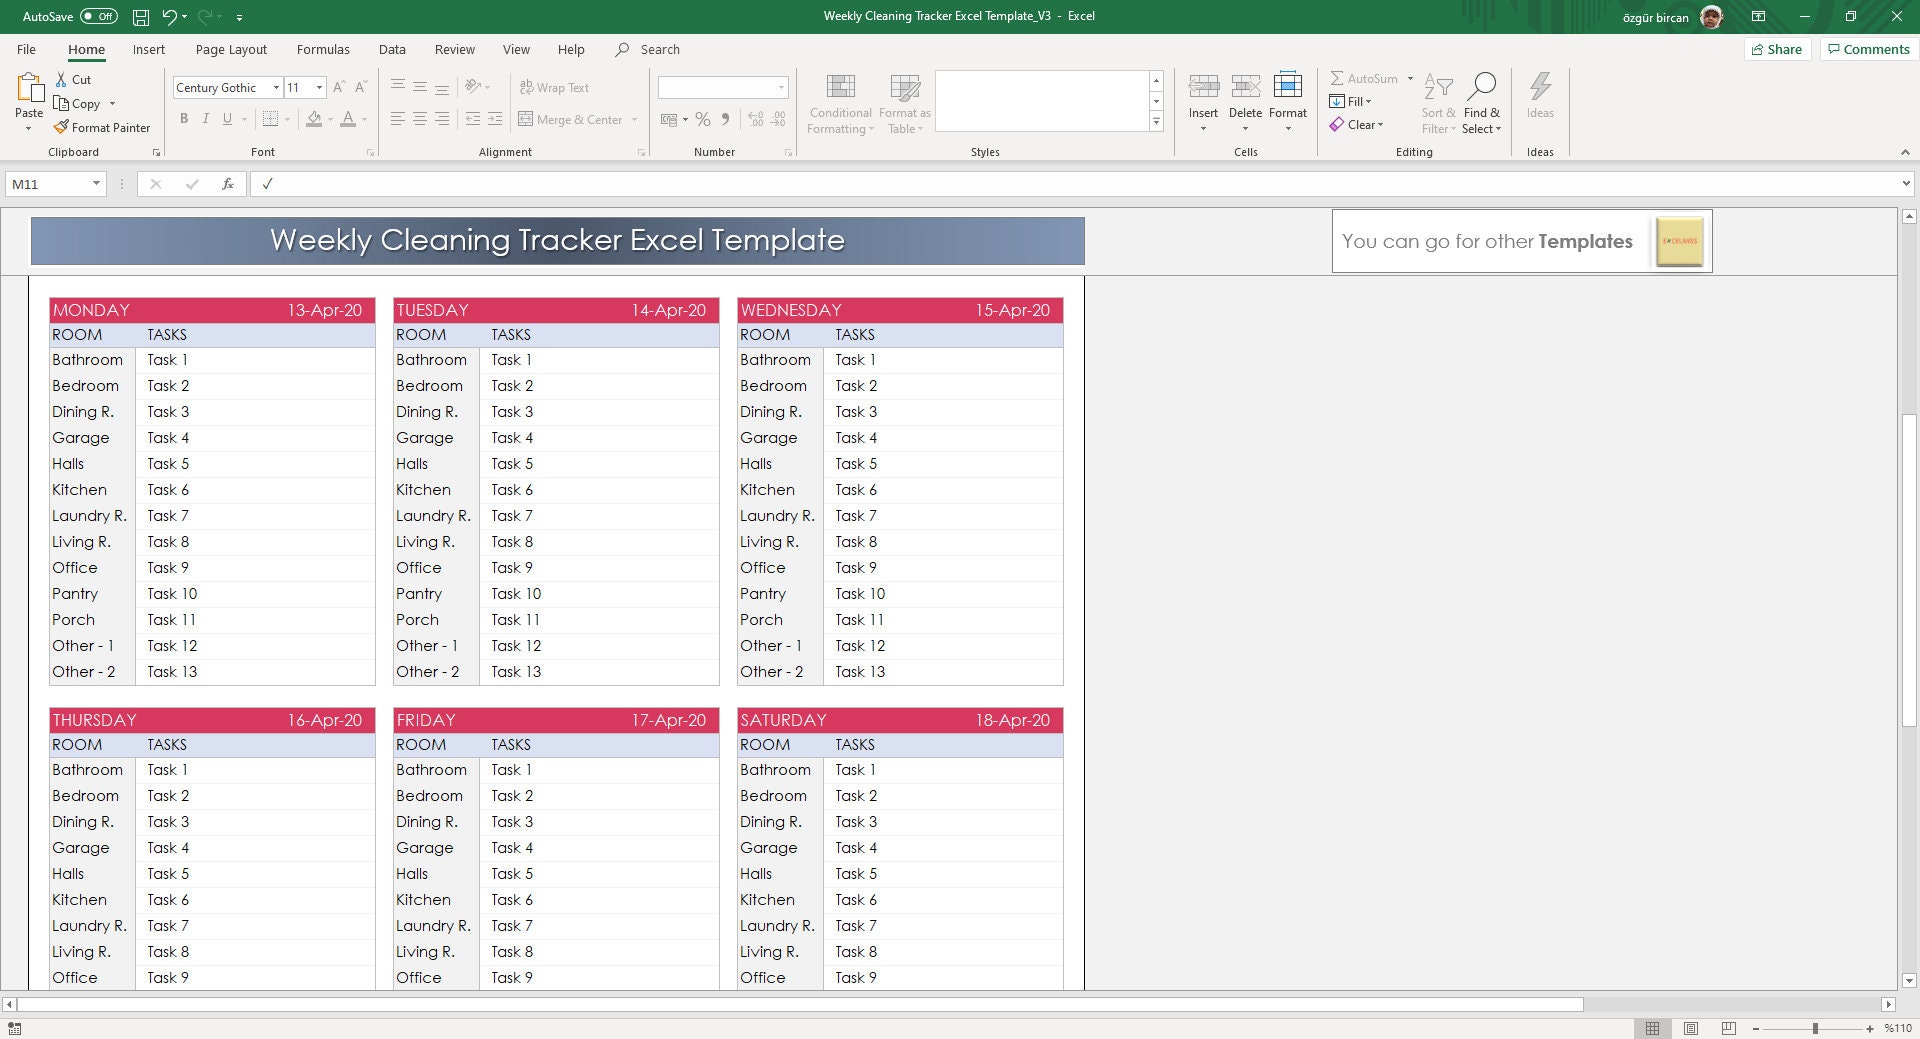Screen dimensions: 1920x1039
Task: Apply underline formatting
Action: click(228, 119)
